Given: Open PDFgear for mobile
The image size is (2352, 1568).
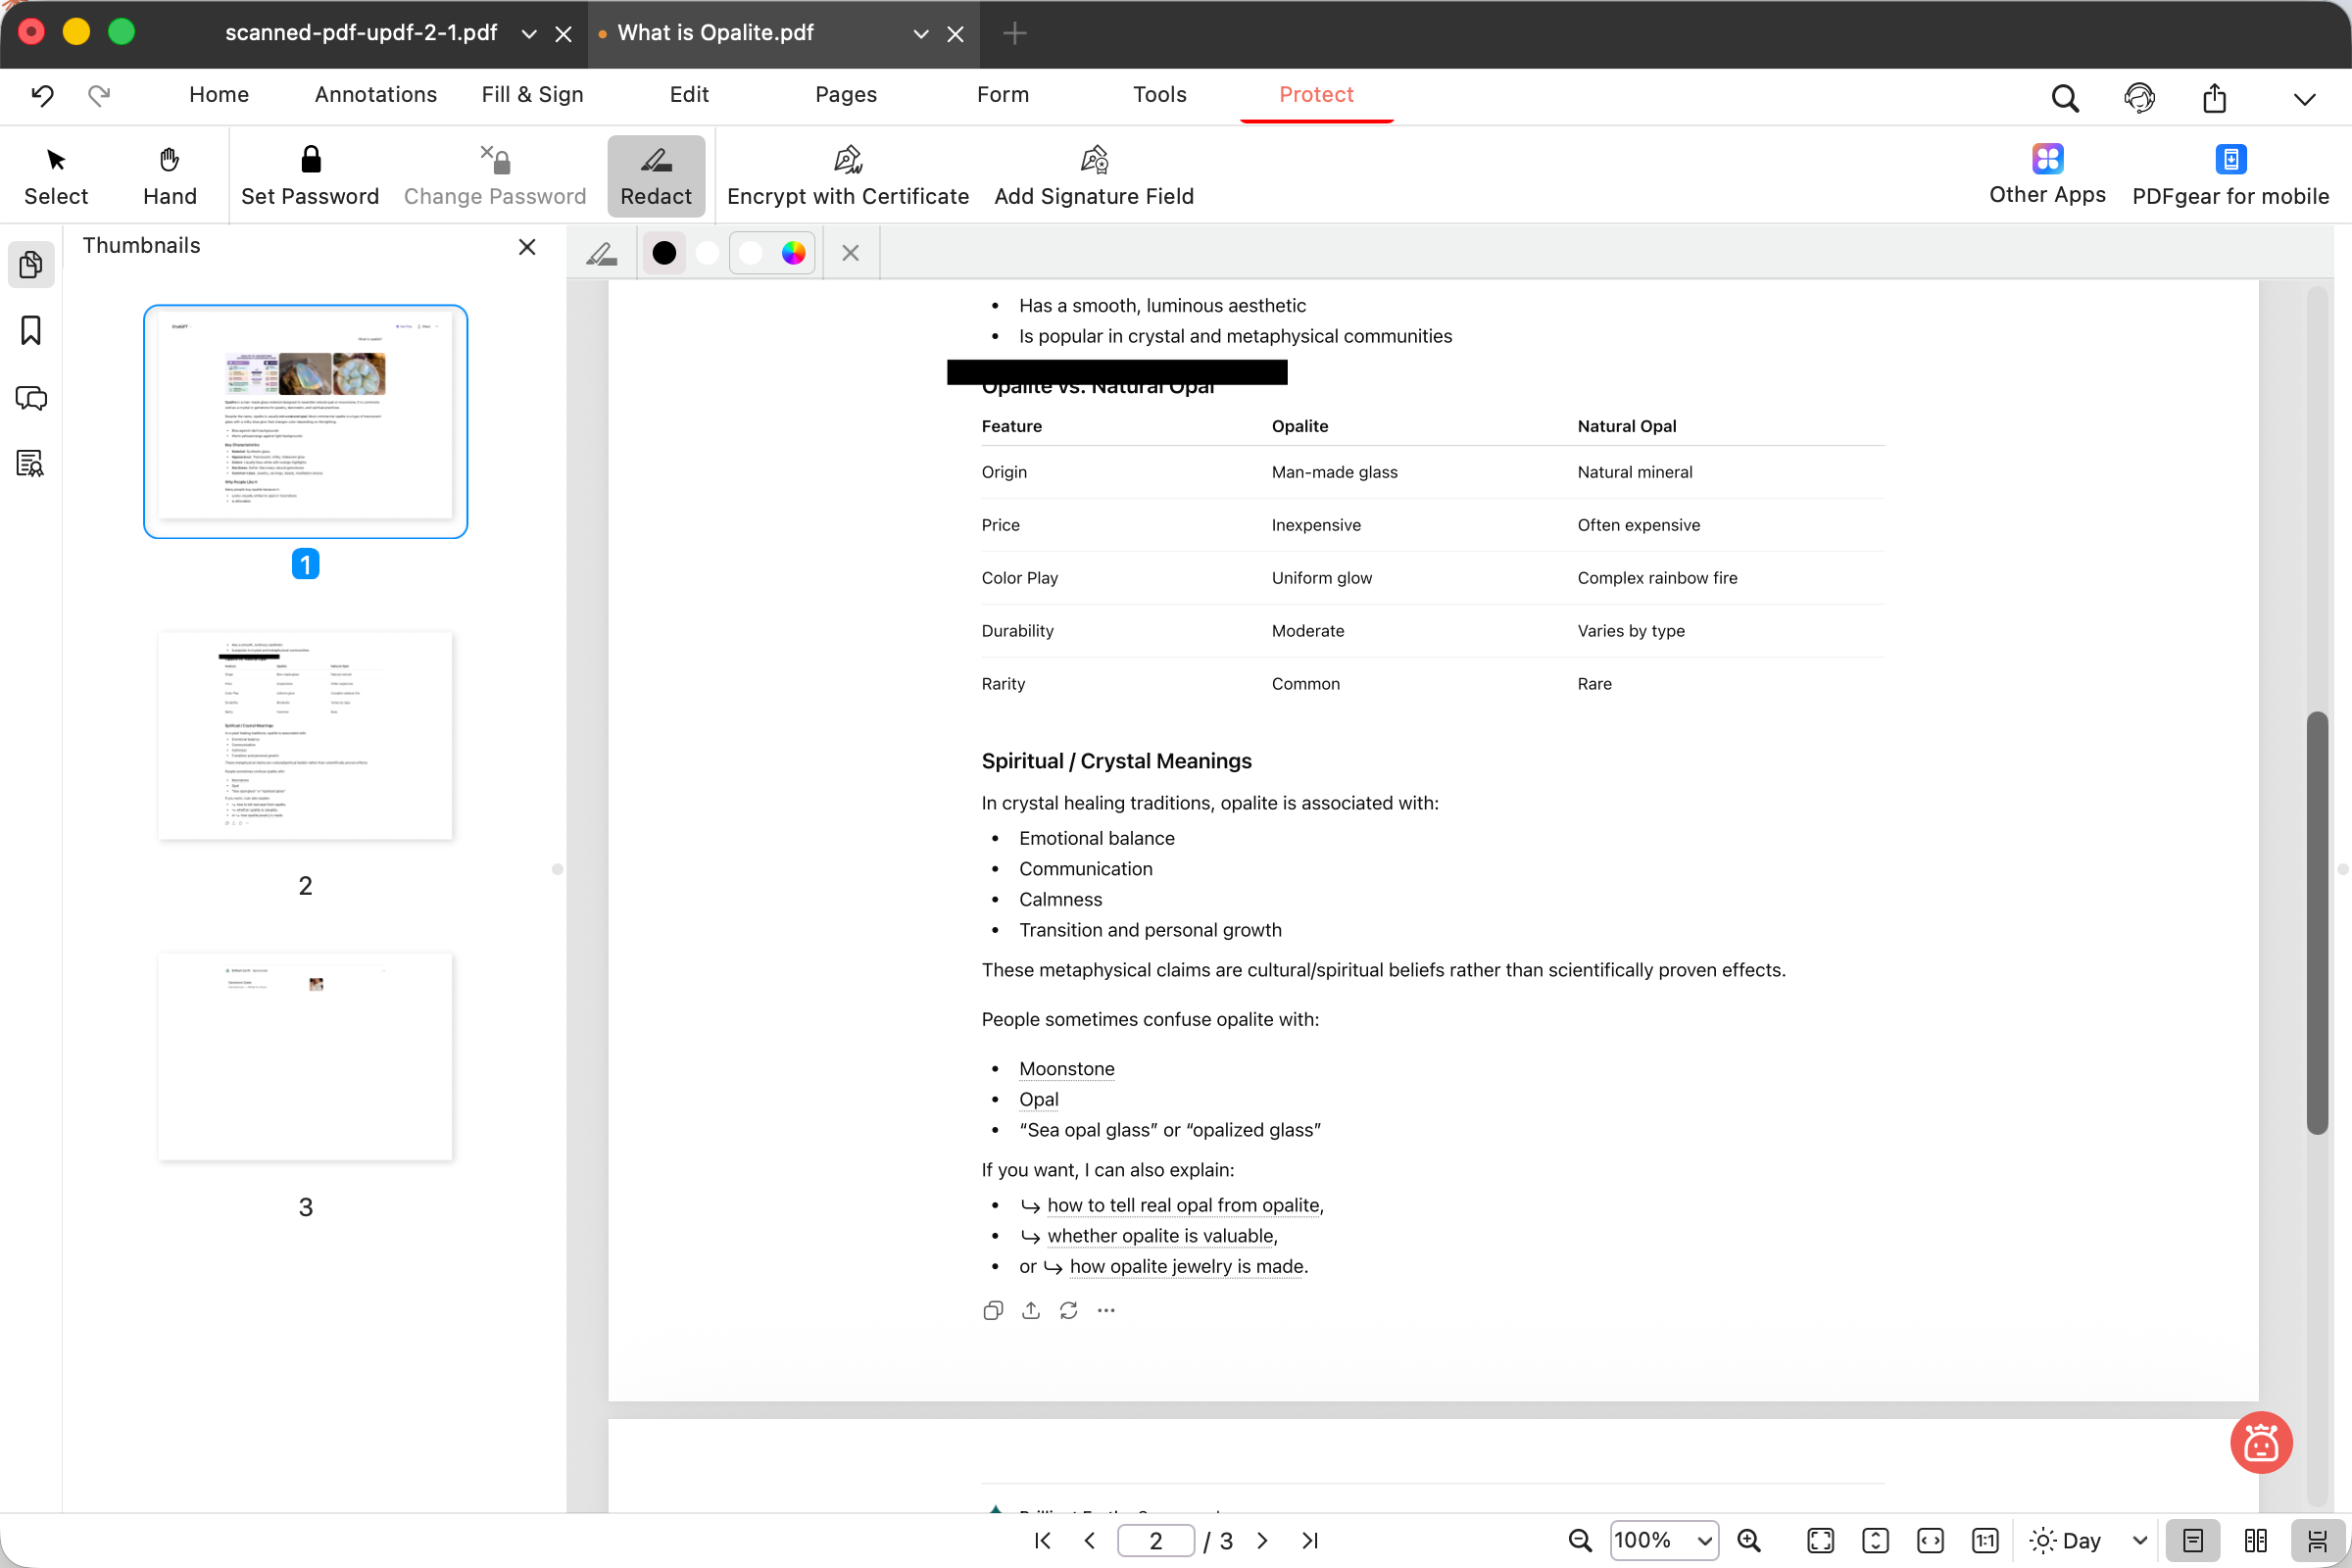Looking at the screenshot, I should pyautogui.click(x=2230, y=176).
